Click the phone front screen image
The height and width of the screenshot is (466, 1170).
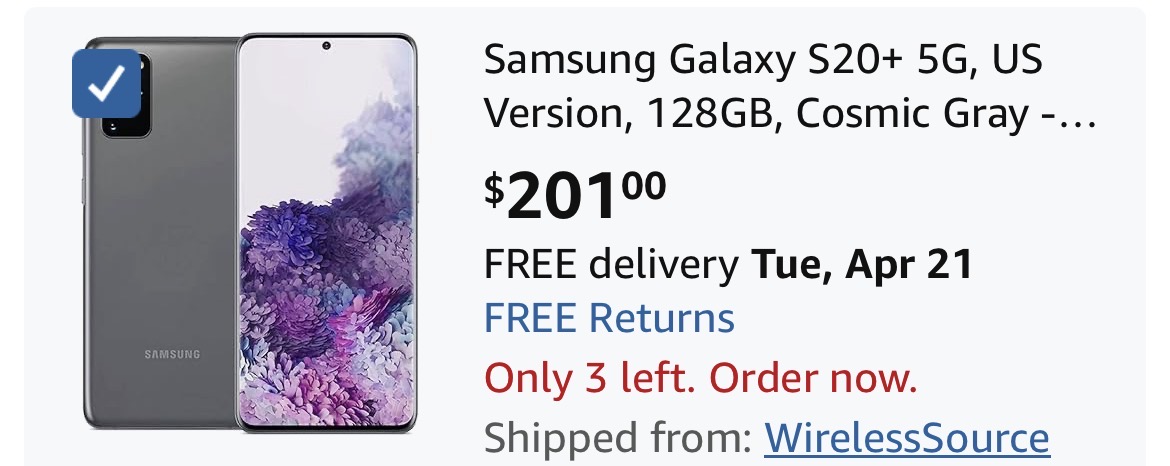tap(326, 233)
